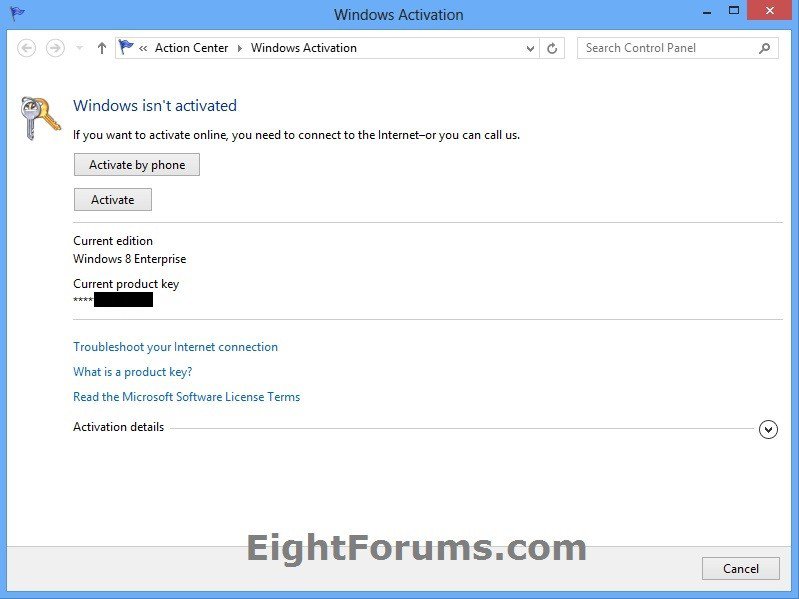Image resolution: width=799 pixels, height=599 pixels.
Task: Click the Windows isn't activated heading
Action: coord(155,105)
